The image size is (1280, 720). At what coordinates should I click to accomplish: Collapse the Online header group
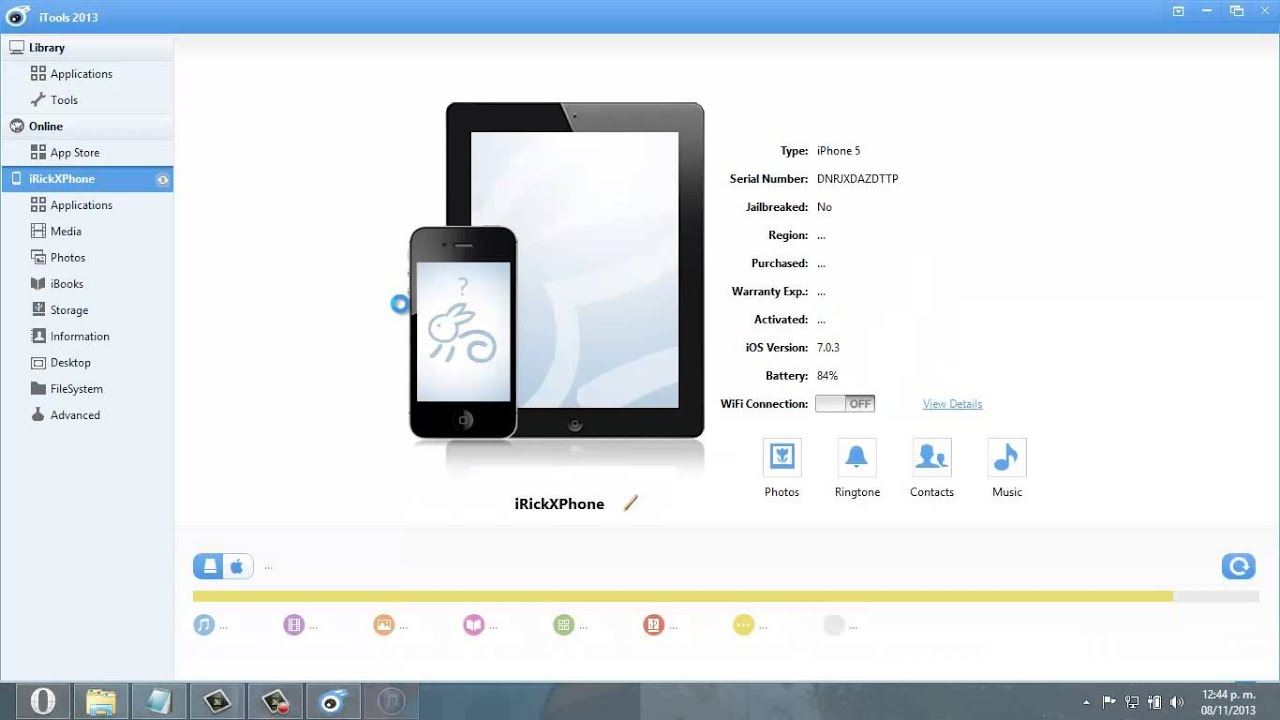pos(86,126)
